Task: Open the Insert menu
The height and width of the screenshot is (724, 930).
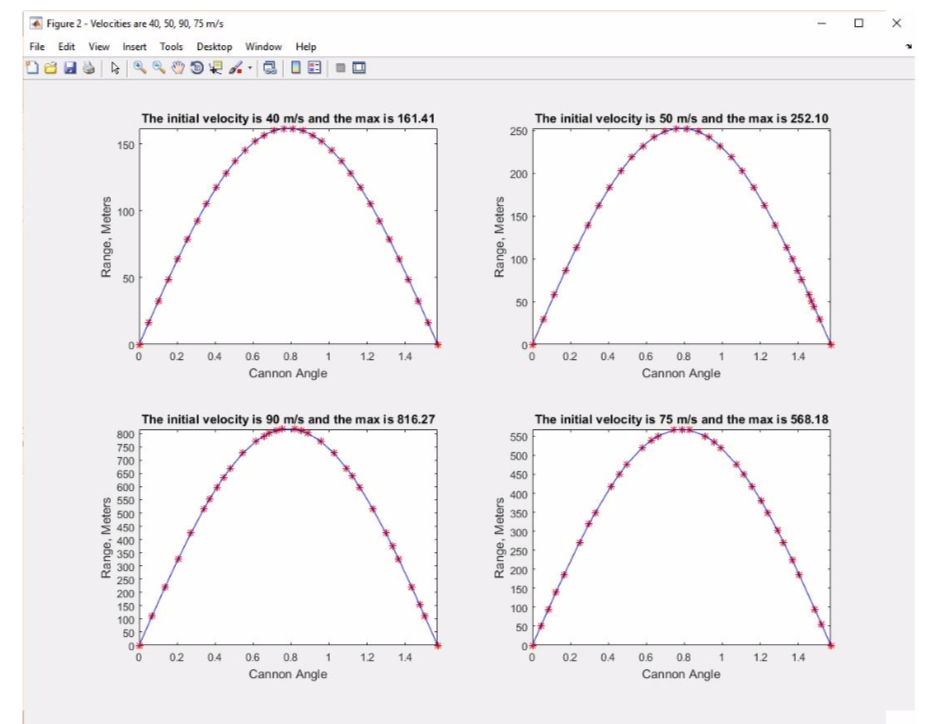Action: [x=135, y=46]
